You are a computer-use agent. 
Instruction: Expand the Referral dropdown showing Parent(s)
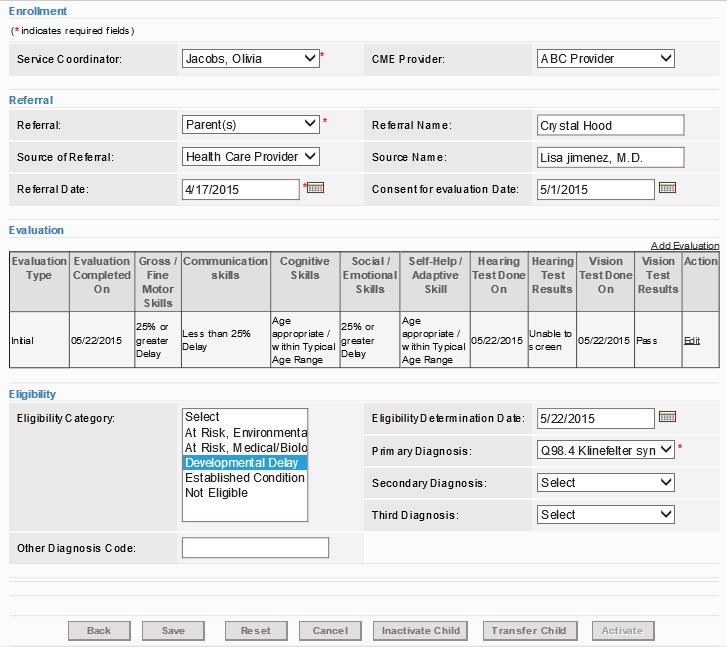tap(250, 124)
